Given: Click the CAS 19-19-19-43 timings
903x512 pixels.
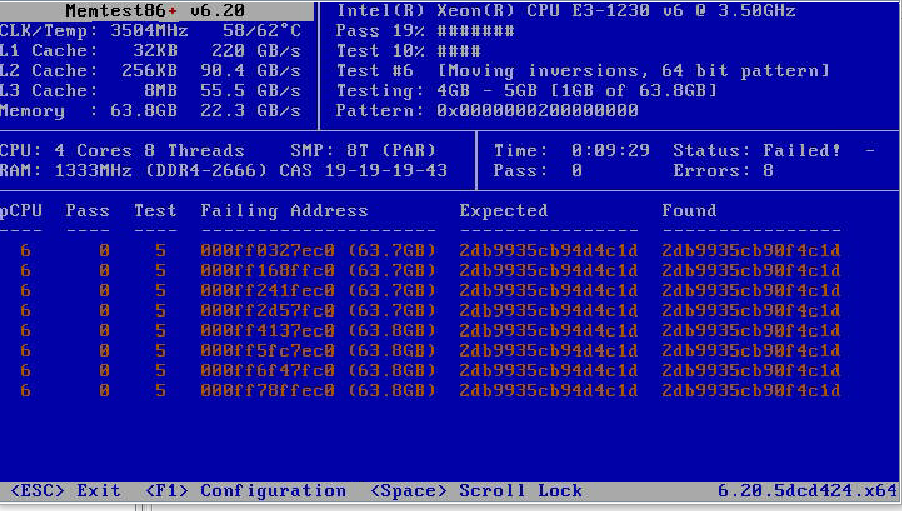Looking at the screenshot, I should click(x=363, y=170).
